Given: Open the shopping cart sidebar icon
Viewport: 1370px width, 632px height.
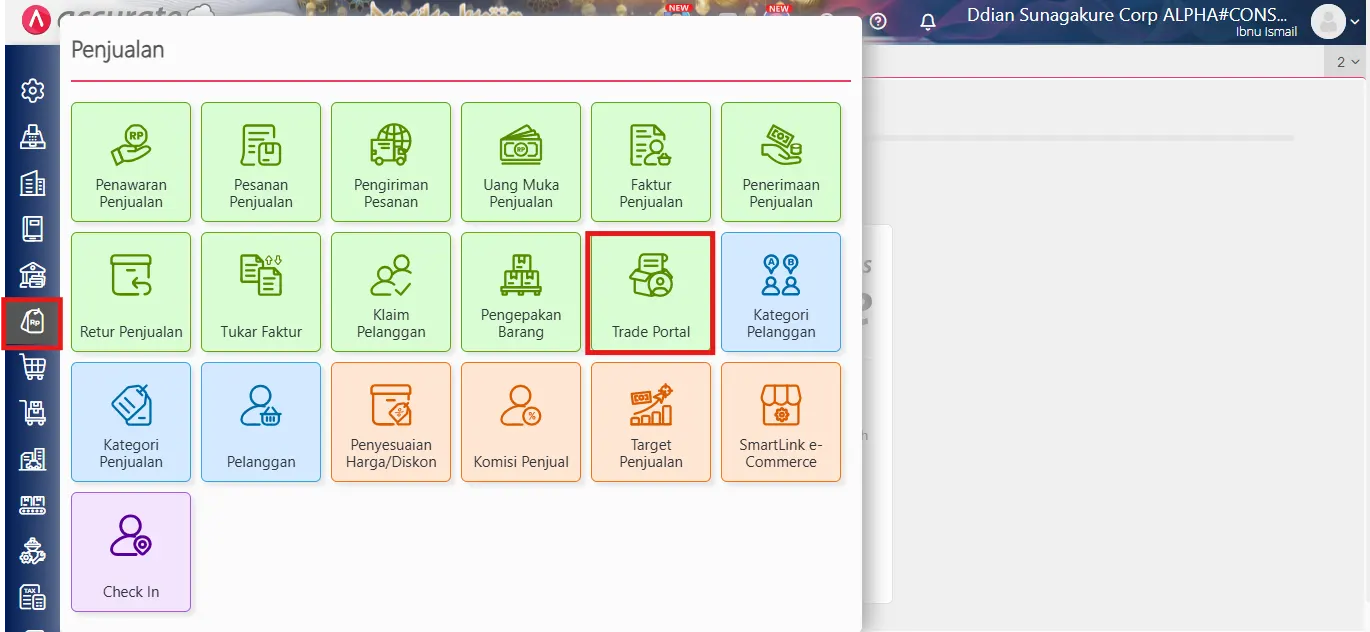Looking at the screenshot, I should point(32,368).
